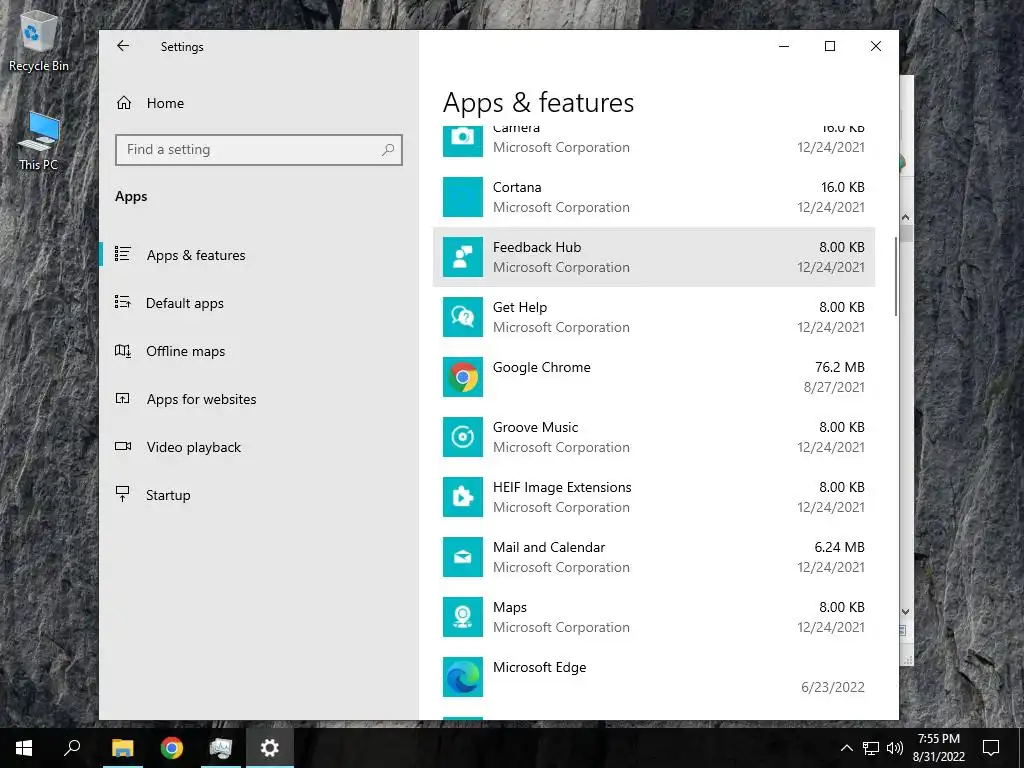Click the HEIF Image Extensions icon
1024x768 pixels.
[463, 498]
